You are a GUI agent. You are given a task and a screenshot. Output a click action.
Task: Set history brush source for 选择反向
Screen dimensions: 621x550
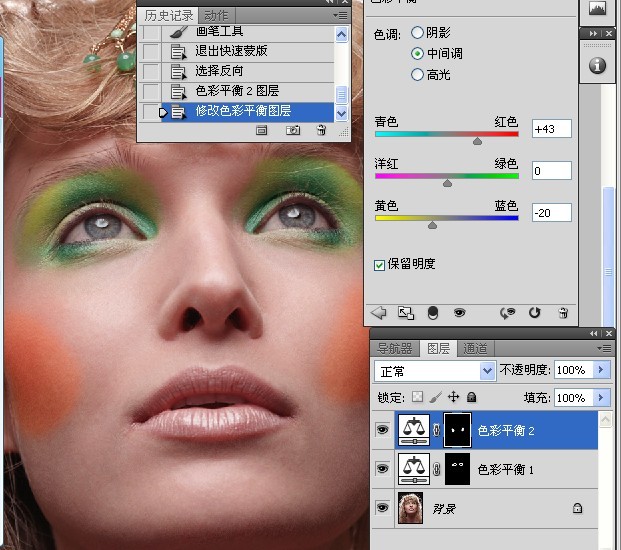(150, 72)
